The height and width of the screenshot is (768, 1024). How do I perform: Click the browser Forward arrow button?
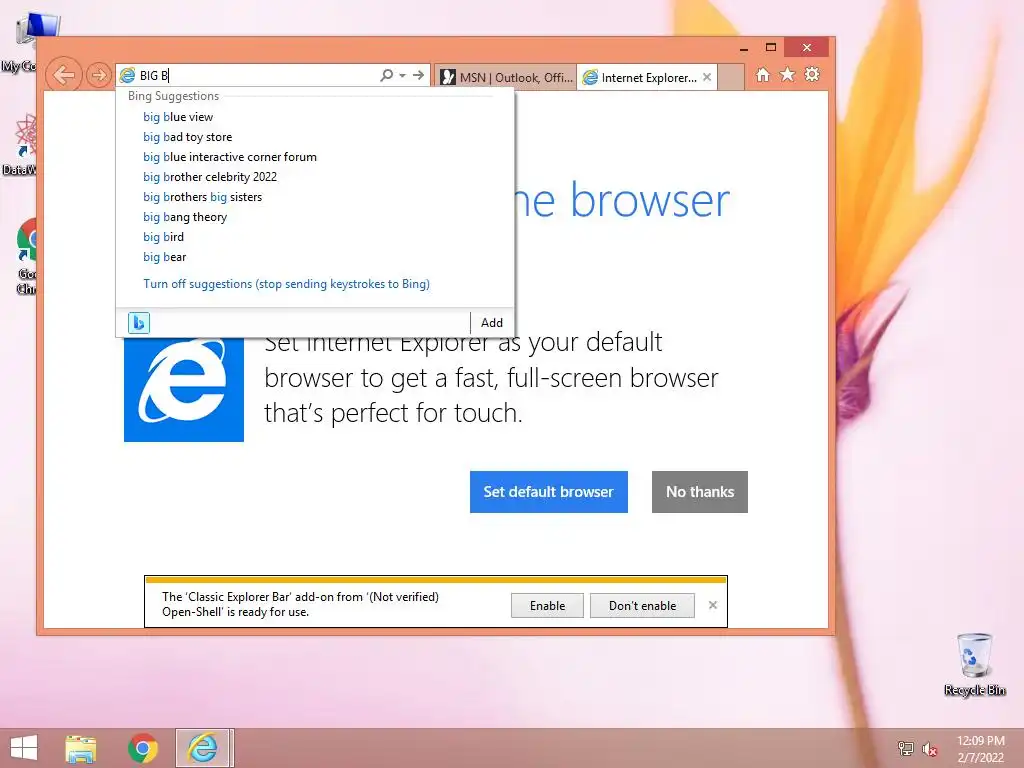pyautogui.click(x=99, y=76)
